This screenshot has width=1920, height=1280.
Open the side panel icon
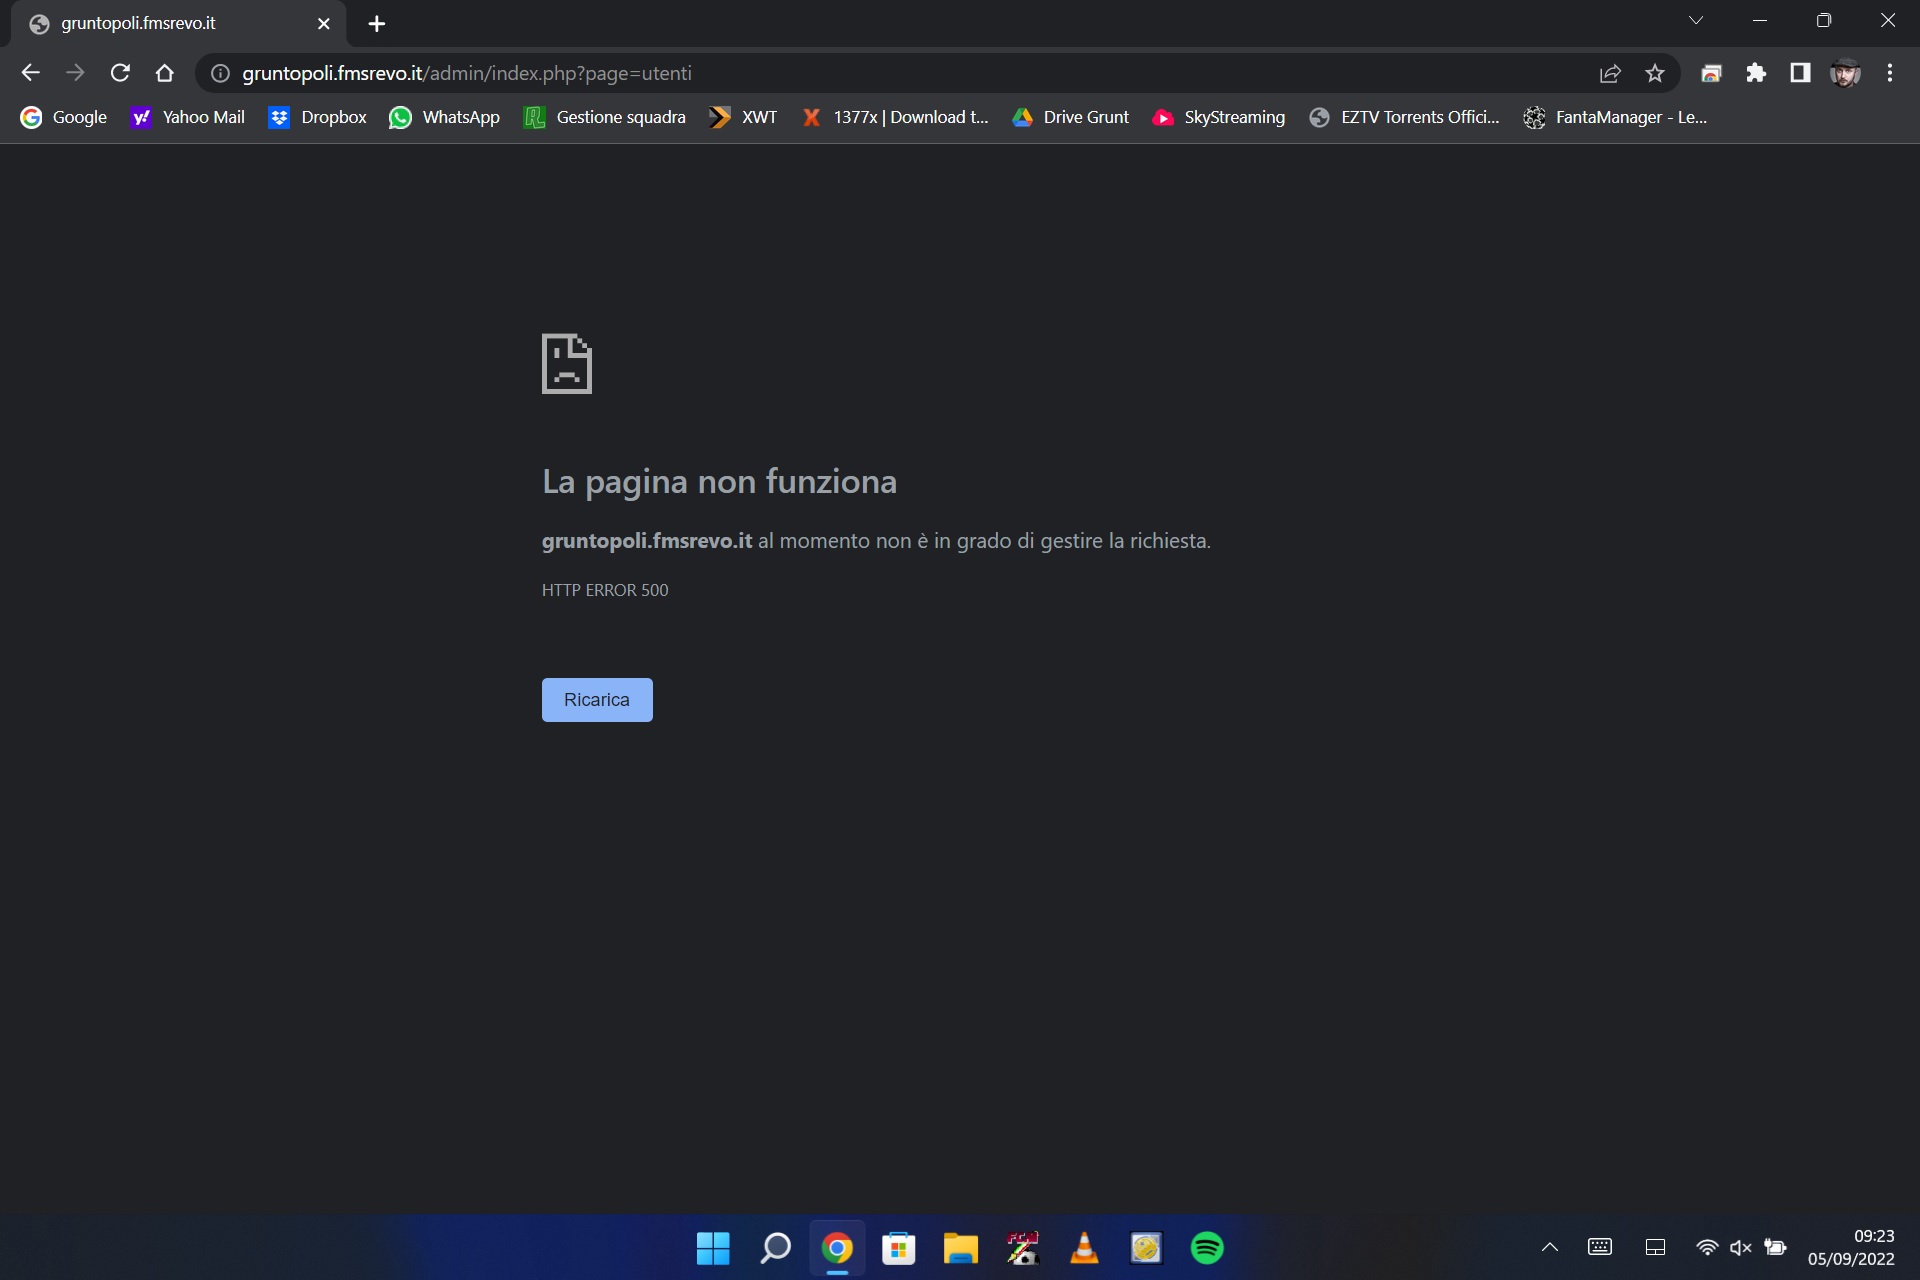pyautogui.click(x=1800, y=73)
